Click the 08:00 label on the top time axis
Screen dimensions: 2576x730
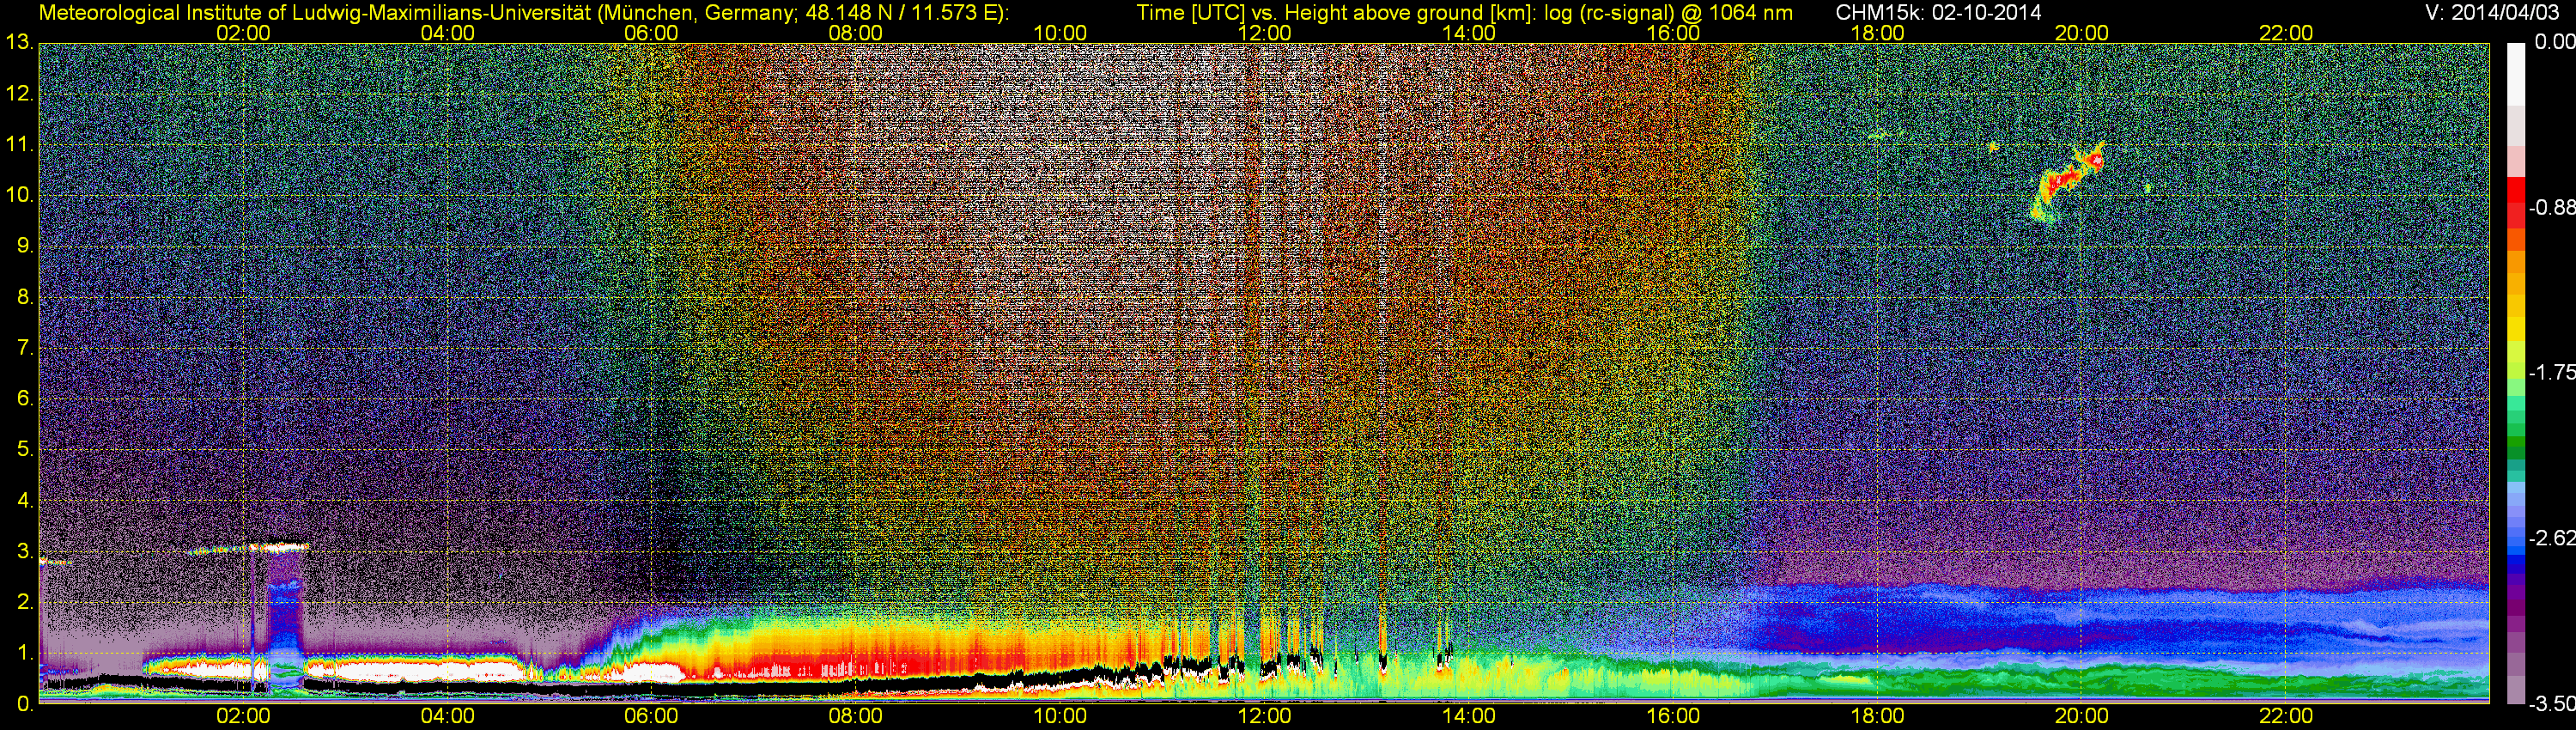(x=856, y=33)
